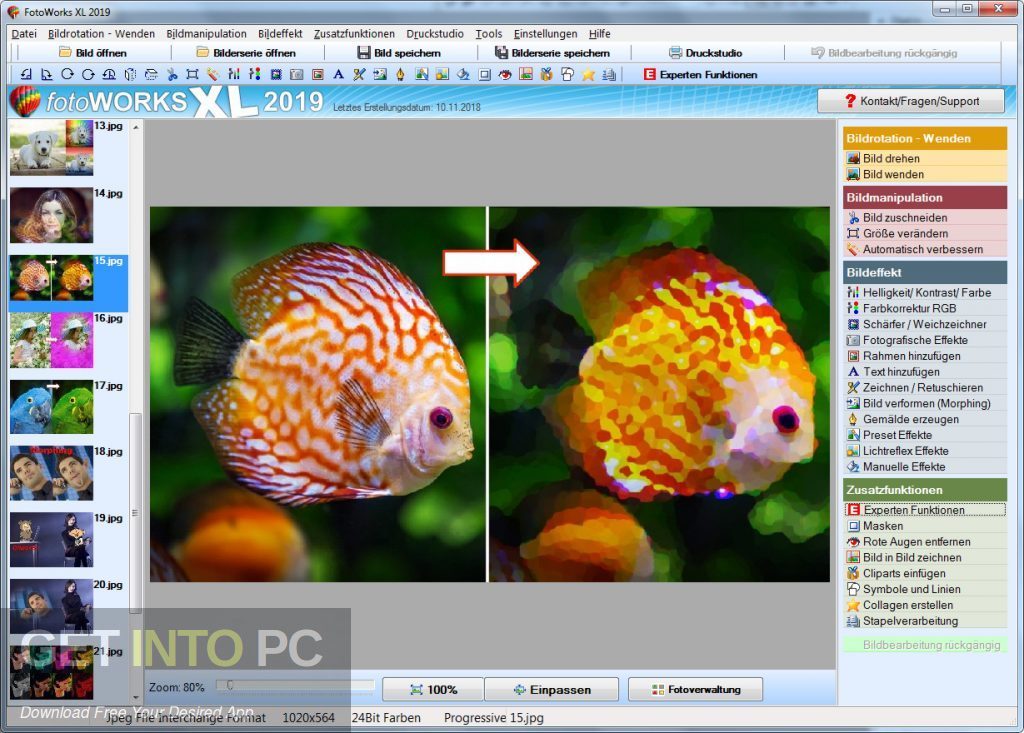Screen dimensions: 1024x733
Task: Click the picture-in-picture toolbar icon
Action: point(526,74)
